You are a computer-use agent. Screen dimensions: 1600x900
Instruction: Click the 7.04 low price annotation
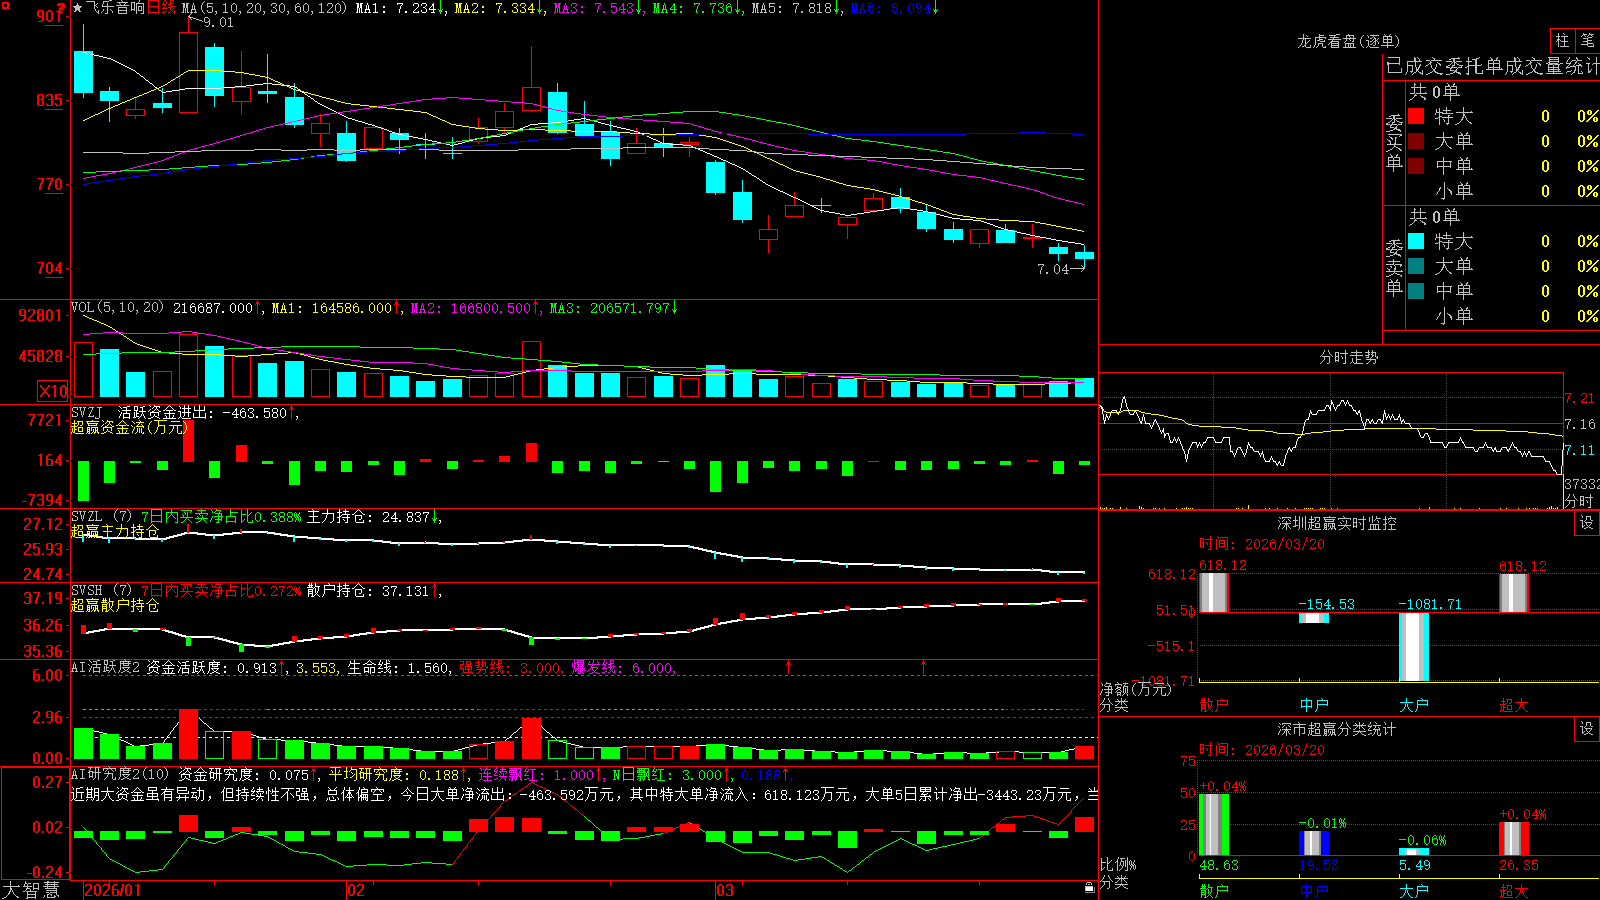1053,269
